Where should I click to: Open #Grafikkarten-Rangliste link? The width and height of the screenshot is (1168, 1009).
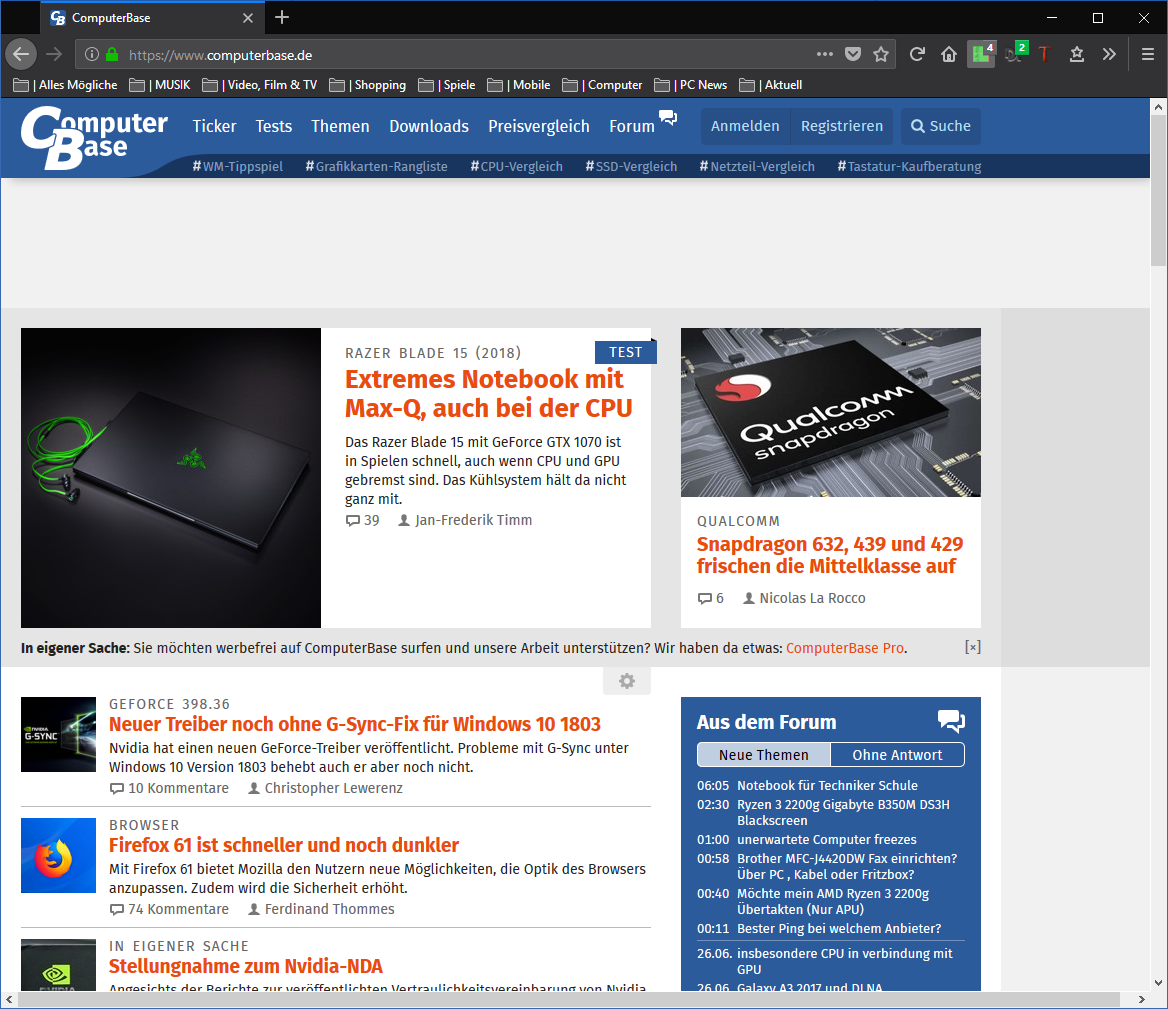point(376,167)
